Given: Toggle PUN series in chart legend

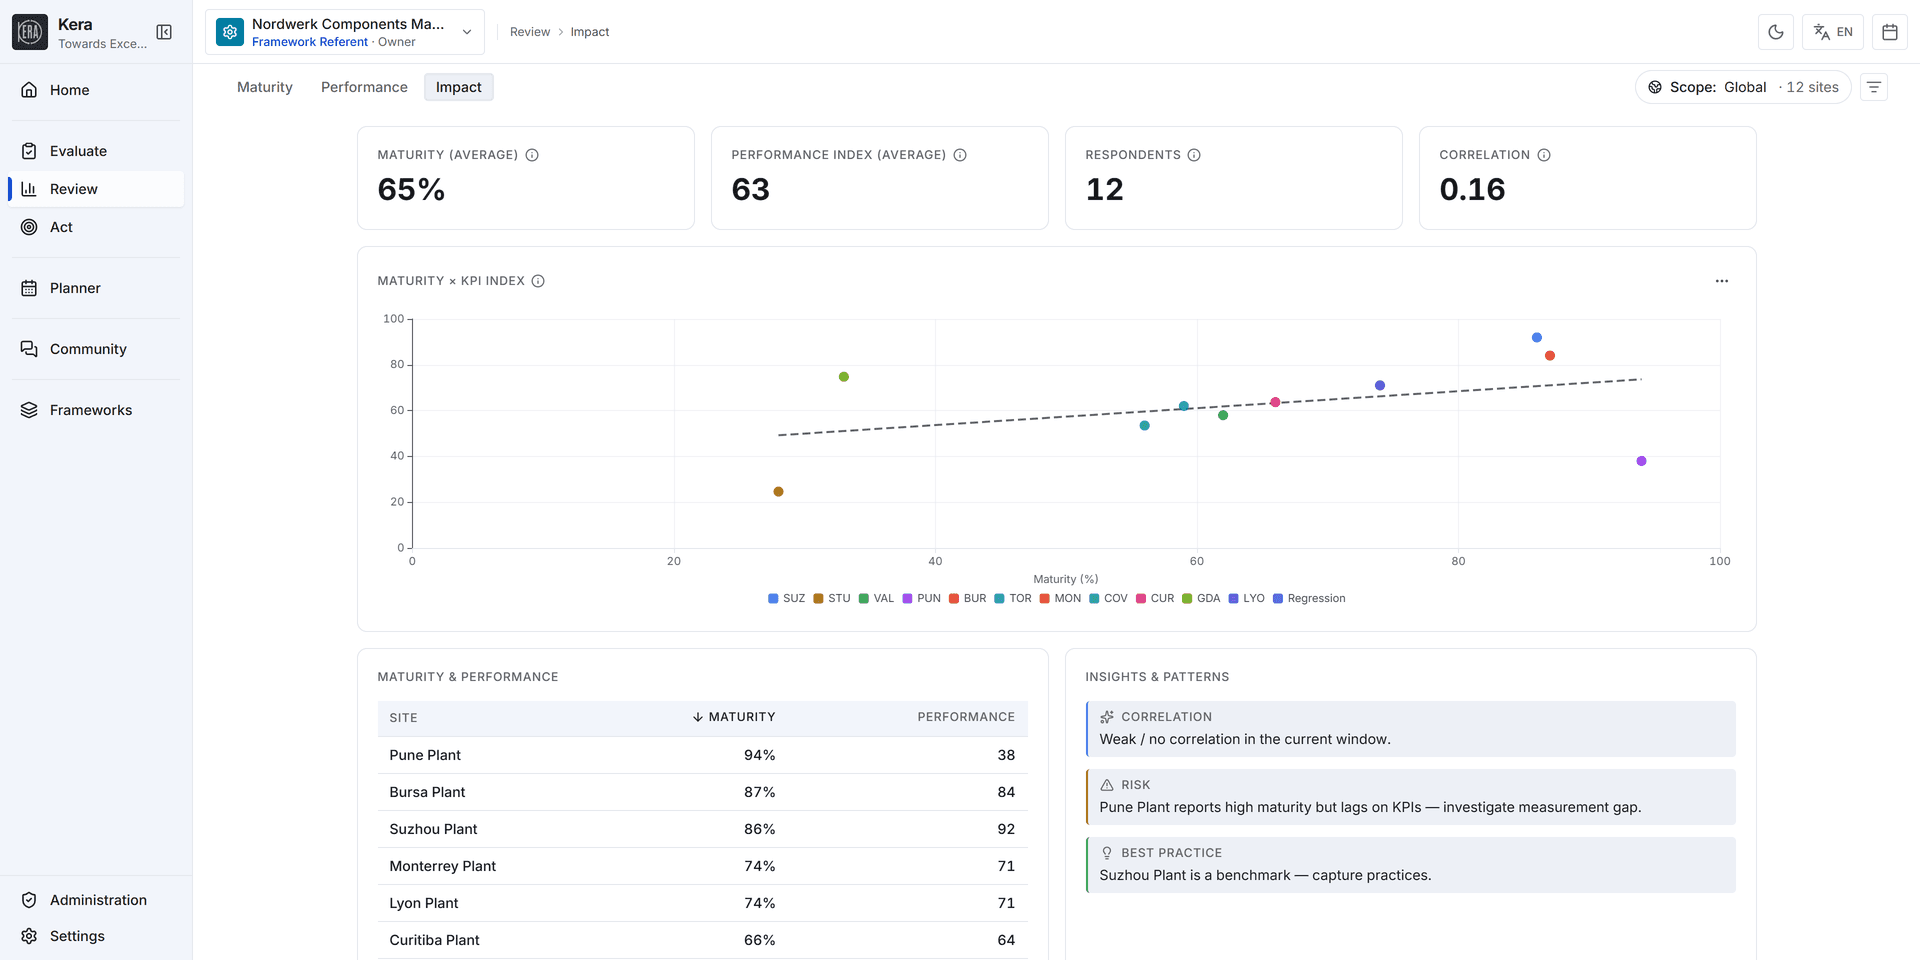Looking at the screenshot, I should [x=922, y=598].
